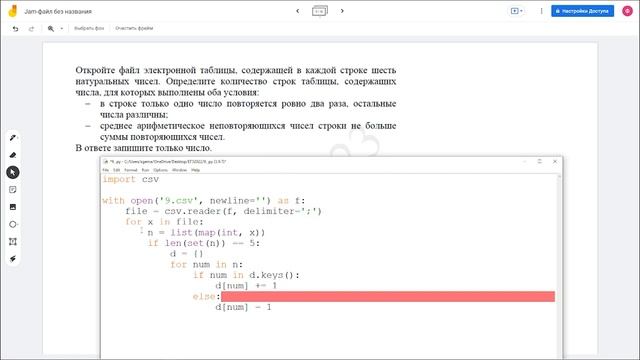Click the 'import csv' code line
Viewport: 640px width, 360px height.
[131, 179]
